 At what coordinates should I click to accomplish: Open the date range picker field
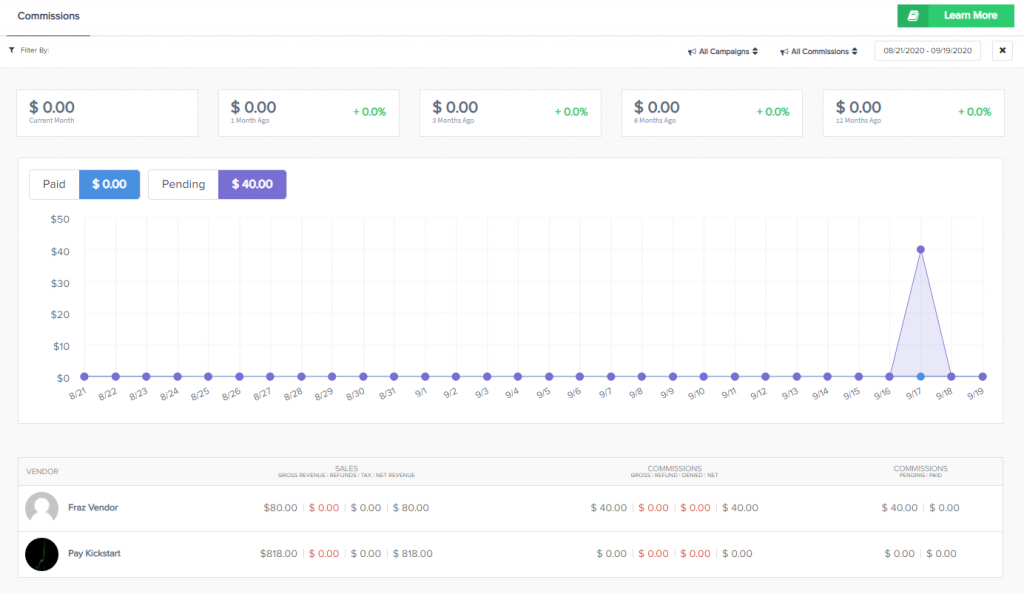927,51
